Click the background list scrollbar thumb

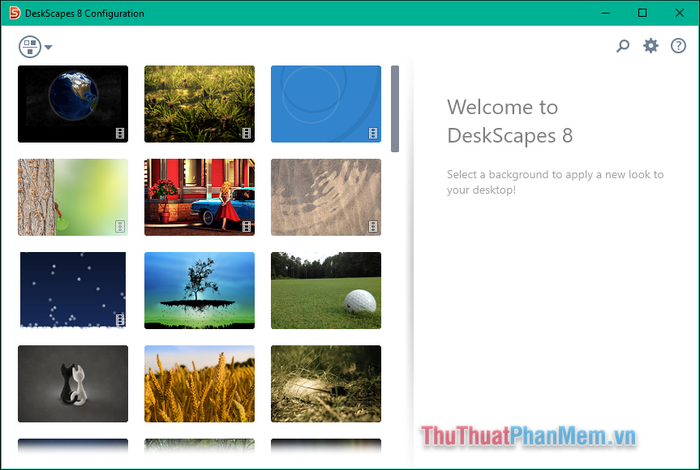[x=395, y=108]
